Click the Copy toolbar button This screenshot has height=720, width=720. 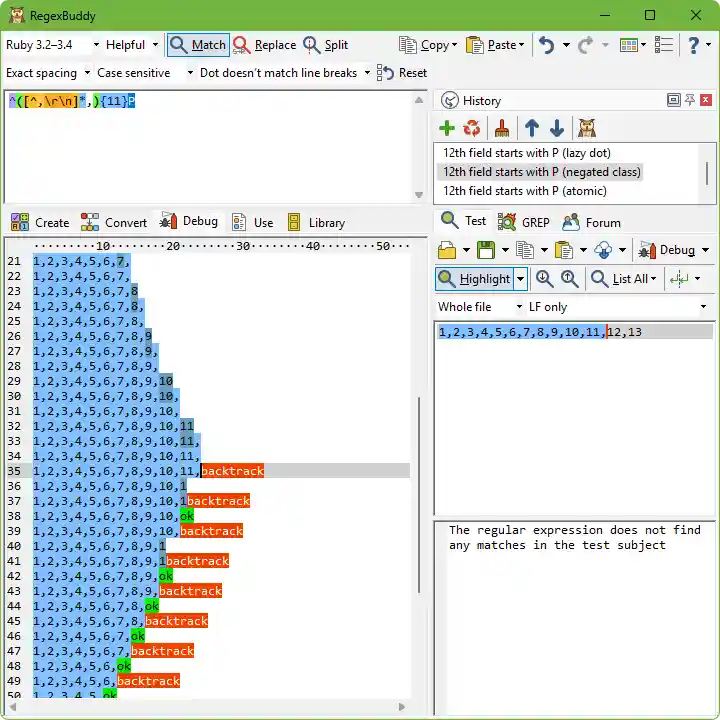[x=428, y=45]
